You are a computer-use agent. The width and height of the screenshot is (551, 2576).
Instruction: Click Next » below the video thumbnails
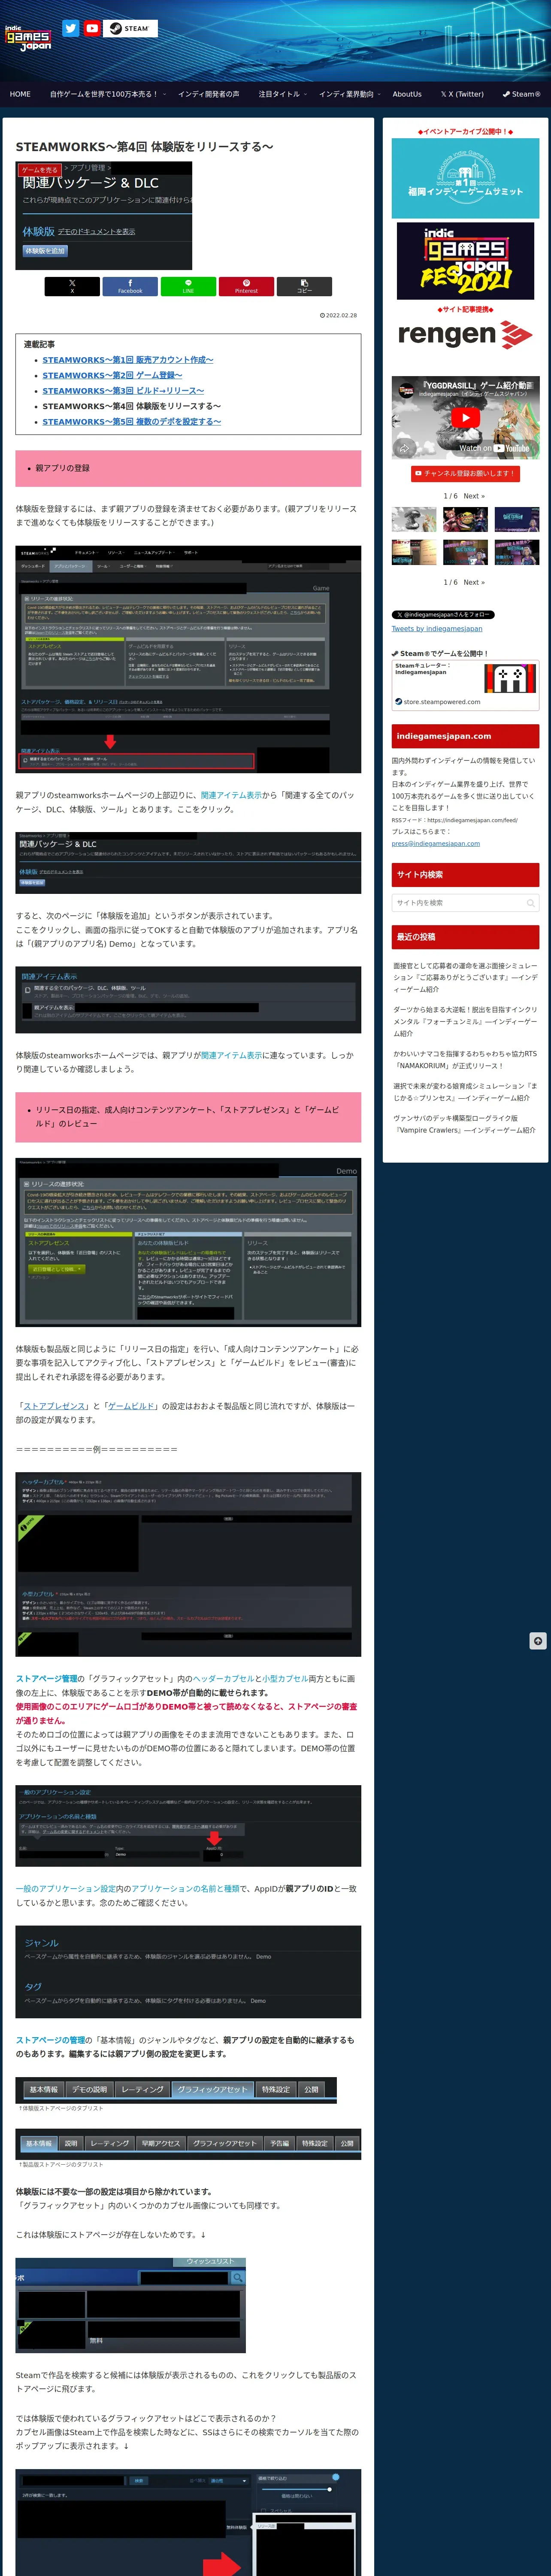pos(474,582)
